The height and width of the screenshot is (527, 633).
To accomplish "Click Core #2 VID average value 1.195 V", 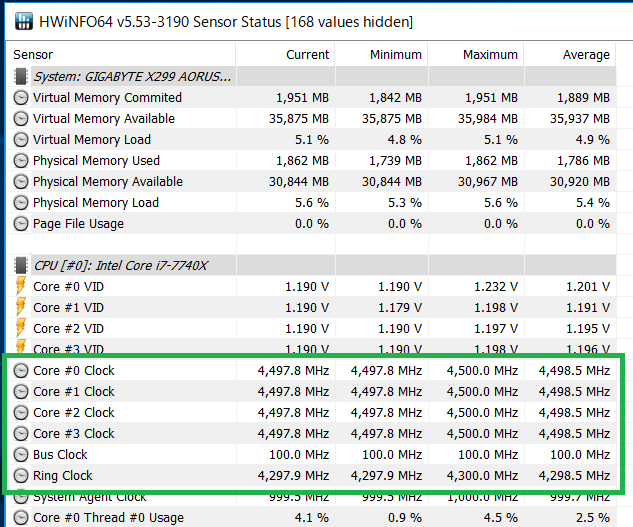I will (x=588, y=328).
